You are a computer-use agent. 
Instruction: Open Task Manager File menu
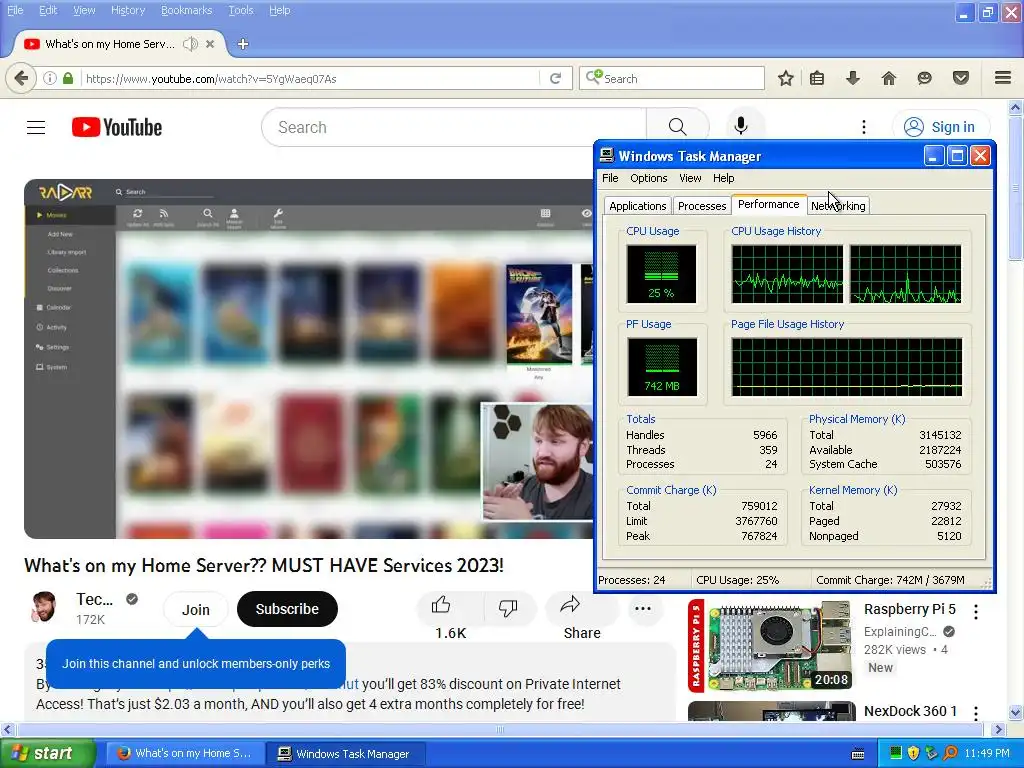pyautogui.click(x=610, y=178)
